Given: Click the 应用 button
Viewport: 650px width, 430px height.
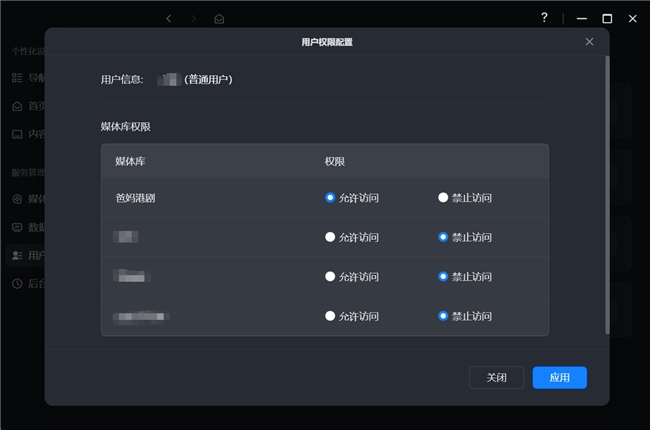Looking at the screenshot, I should (559, 377).
